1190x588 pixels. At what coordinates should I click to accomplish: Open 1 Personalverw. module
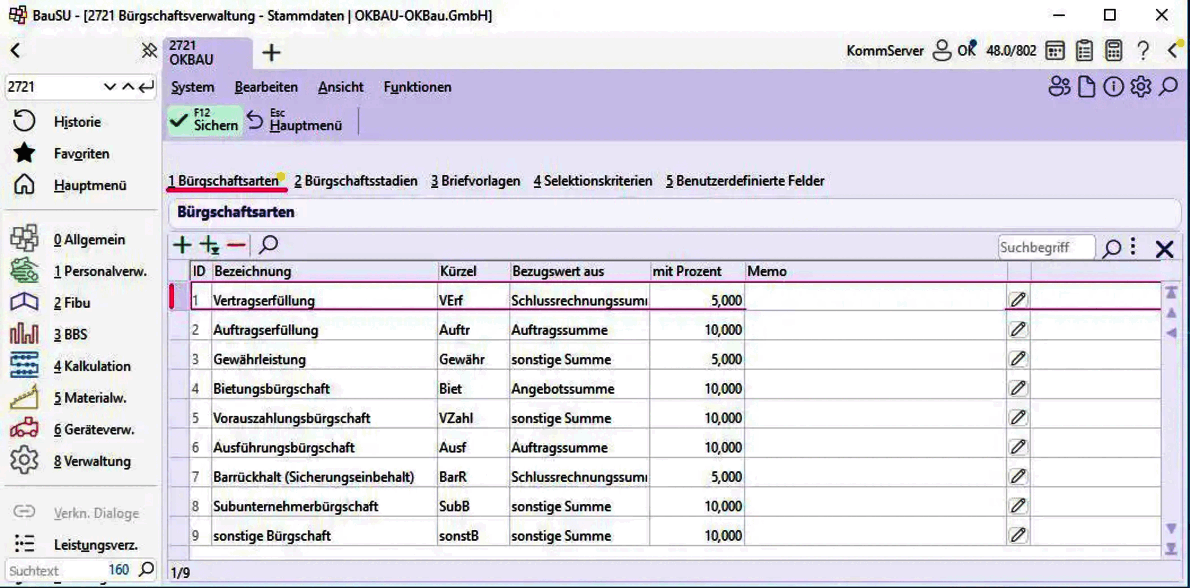pos(100,271)
